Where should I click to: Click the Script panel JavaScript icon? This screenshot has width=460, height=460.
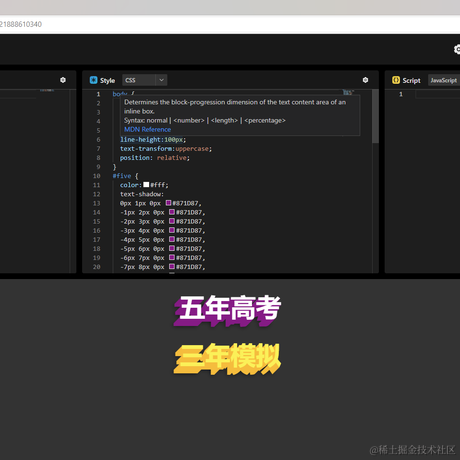pyautogui.click(x=396, y=80)
